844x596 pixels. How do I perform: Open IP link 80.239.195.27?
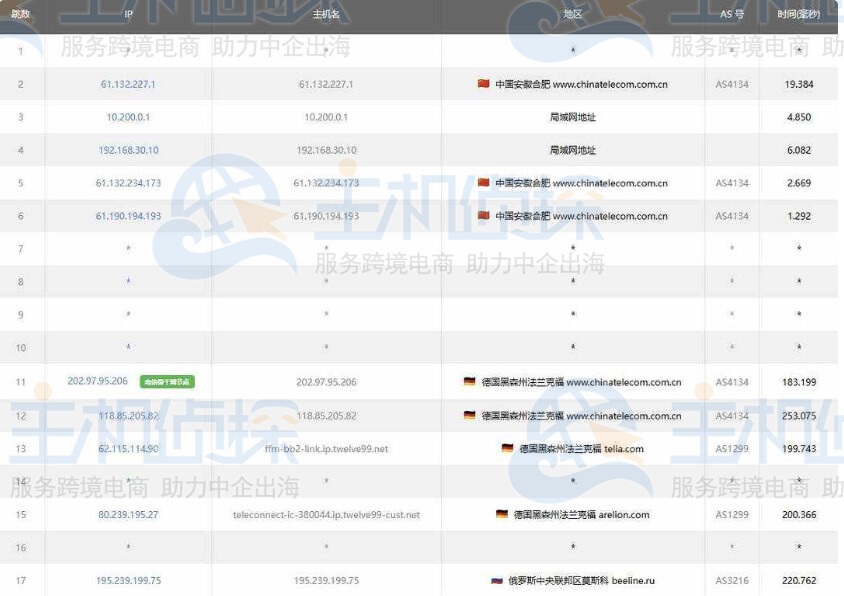tap(128, 515)
